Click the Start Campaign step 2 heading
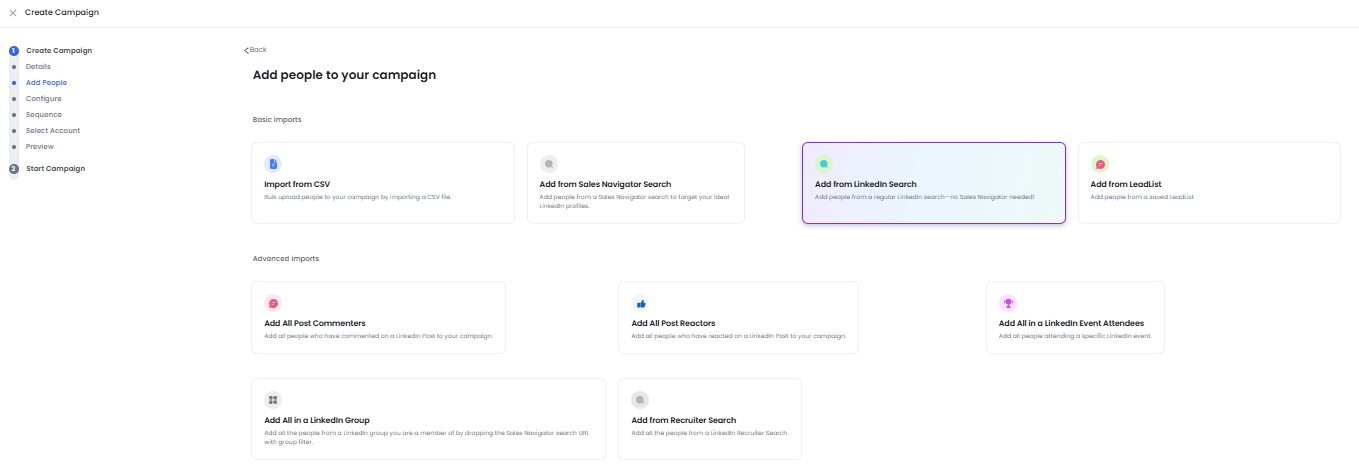This screenshot has width=1359, height=475. [x=55, y=168]
